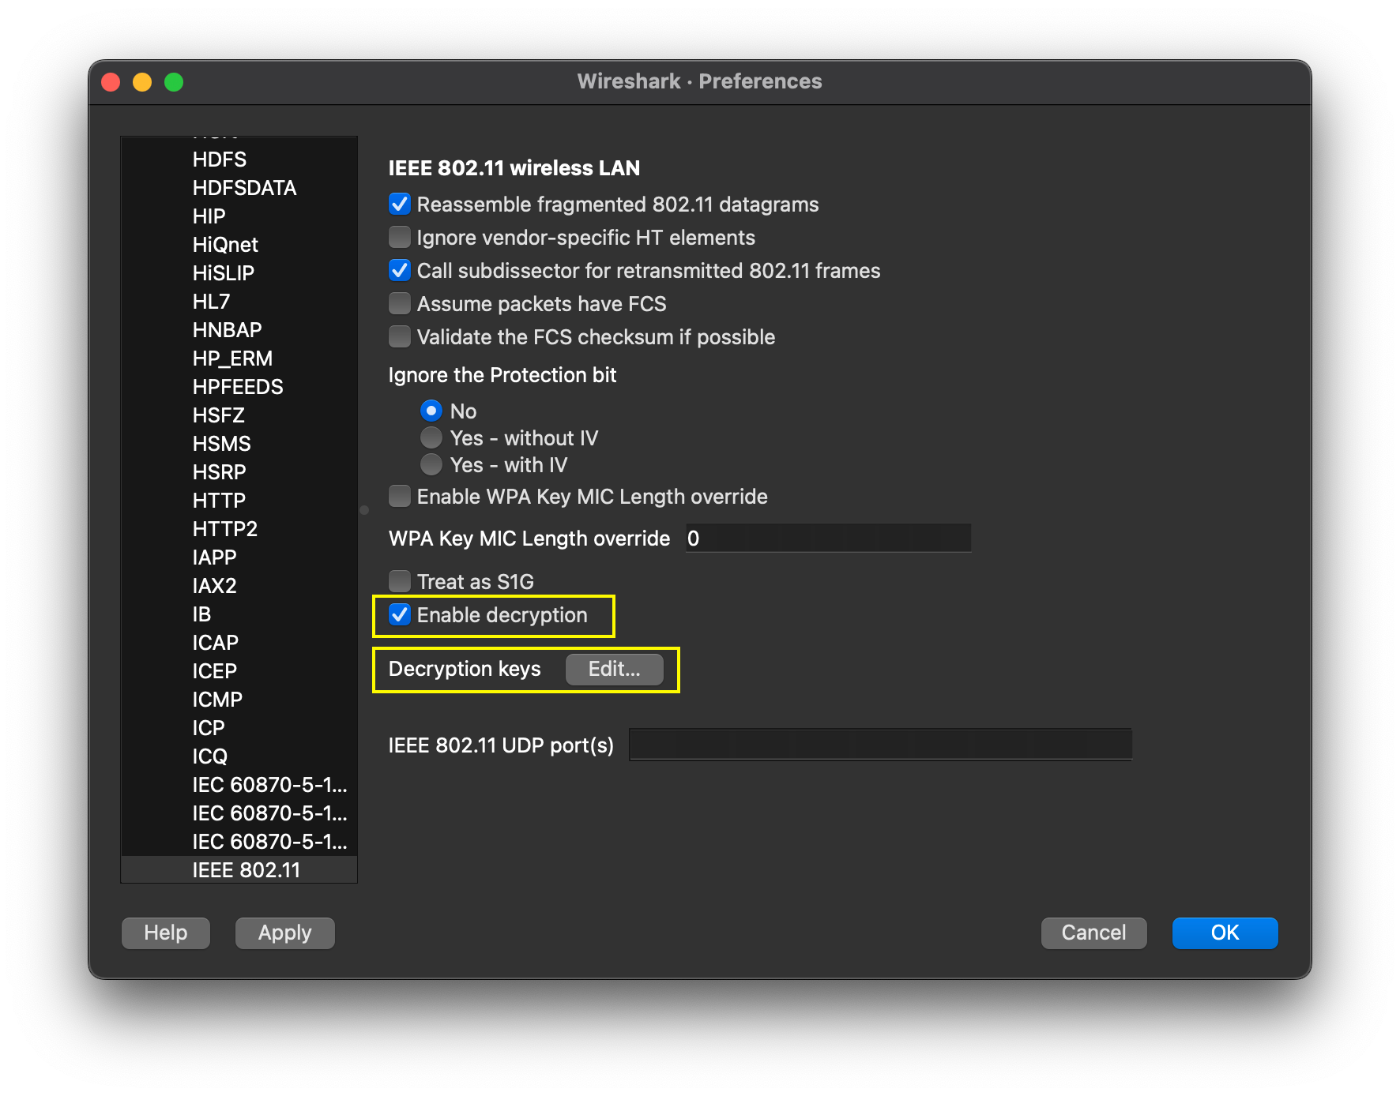This screenshot has height=1096, width=1400.
Task: Close the Preferences window
Action: pos(111,82)
